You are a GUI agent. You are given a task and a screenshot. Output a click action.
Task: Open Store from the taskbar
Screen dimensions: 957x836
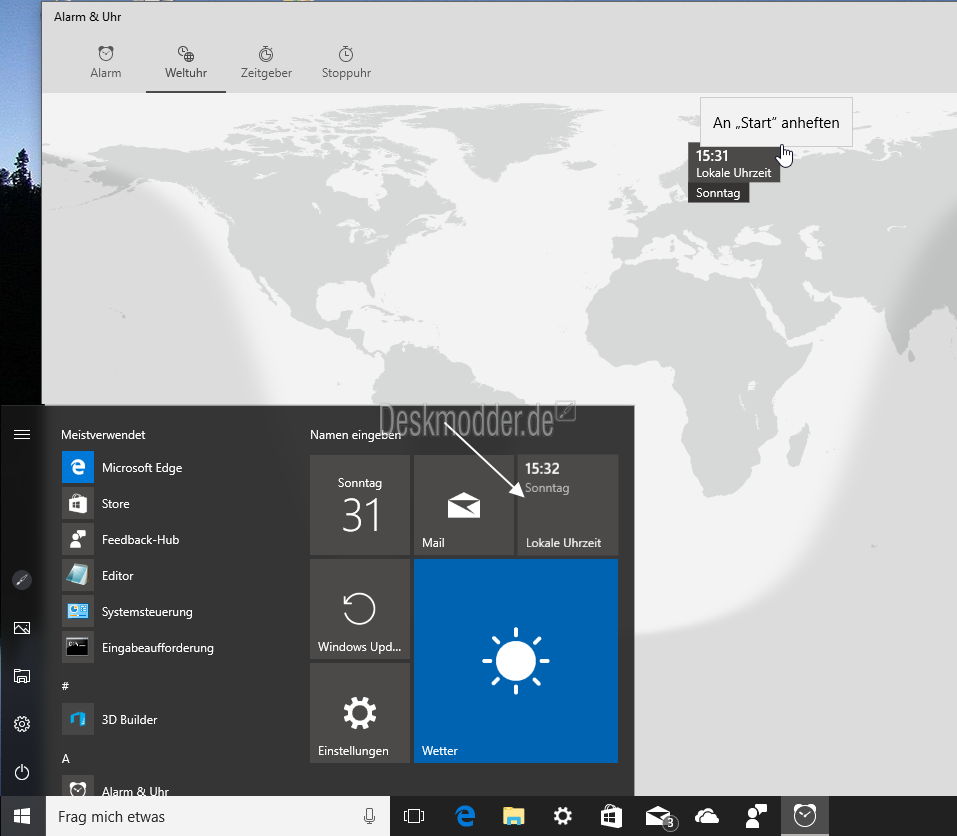coord(611,816)
